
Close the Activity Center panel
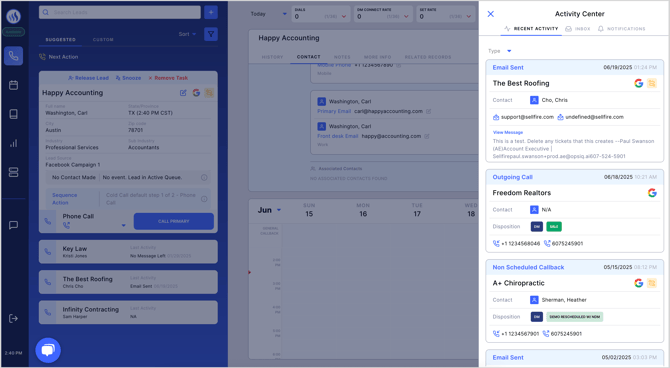point(491,14)
